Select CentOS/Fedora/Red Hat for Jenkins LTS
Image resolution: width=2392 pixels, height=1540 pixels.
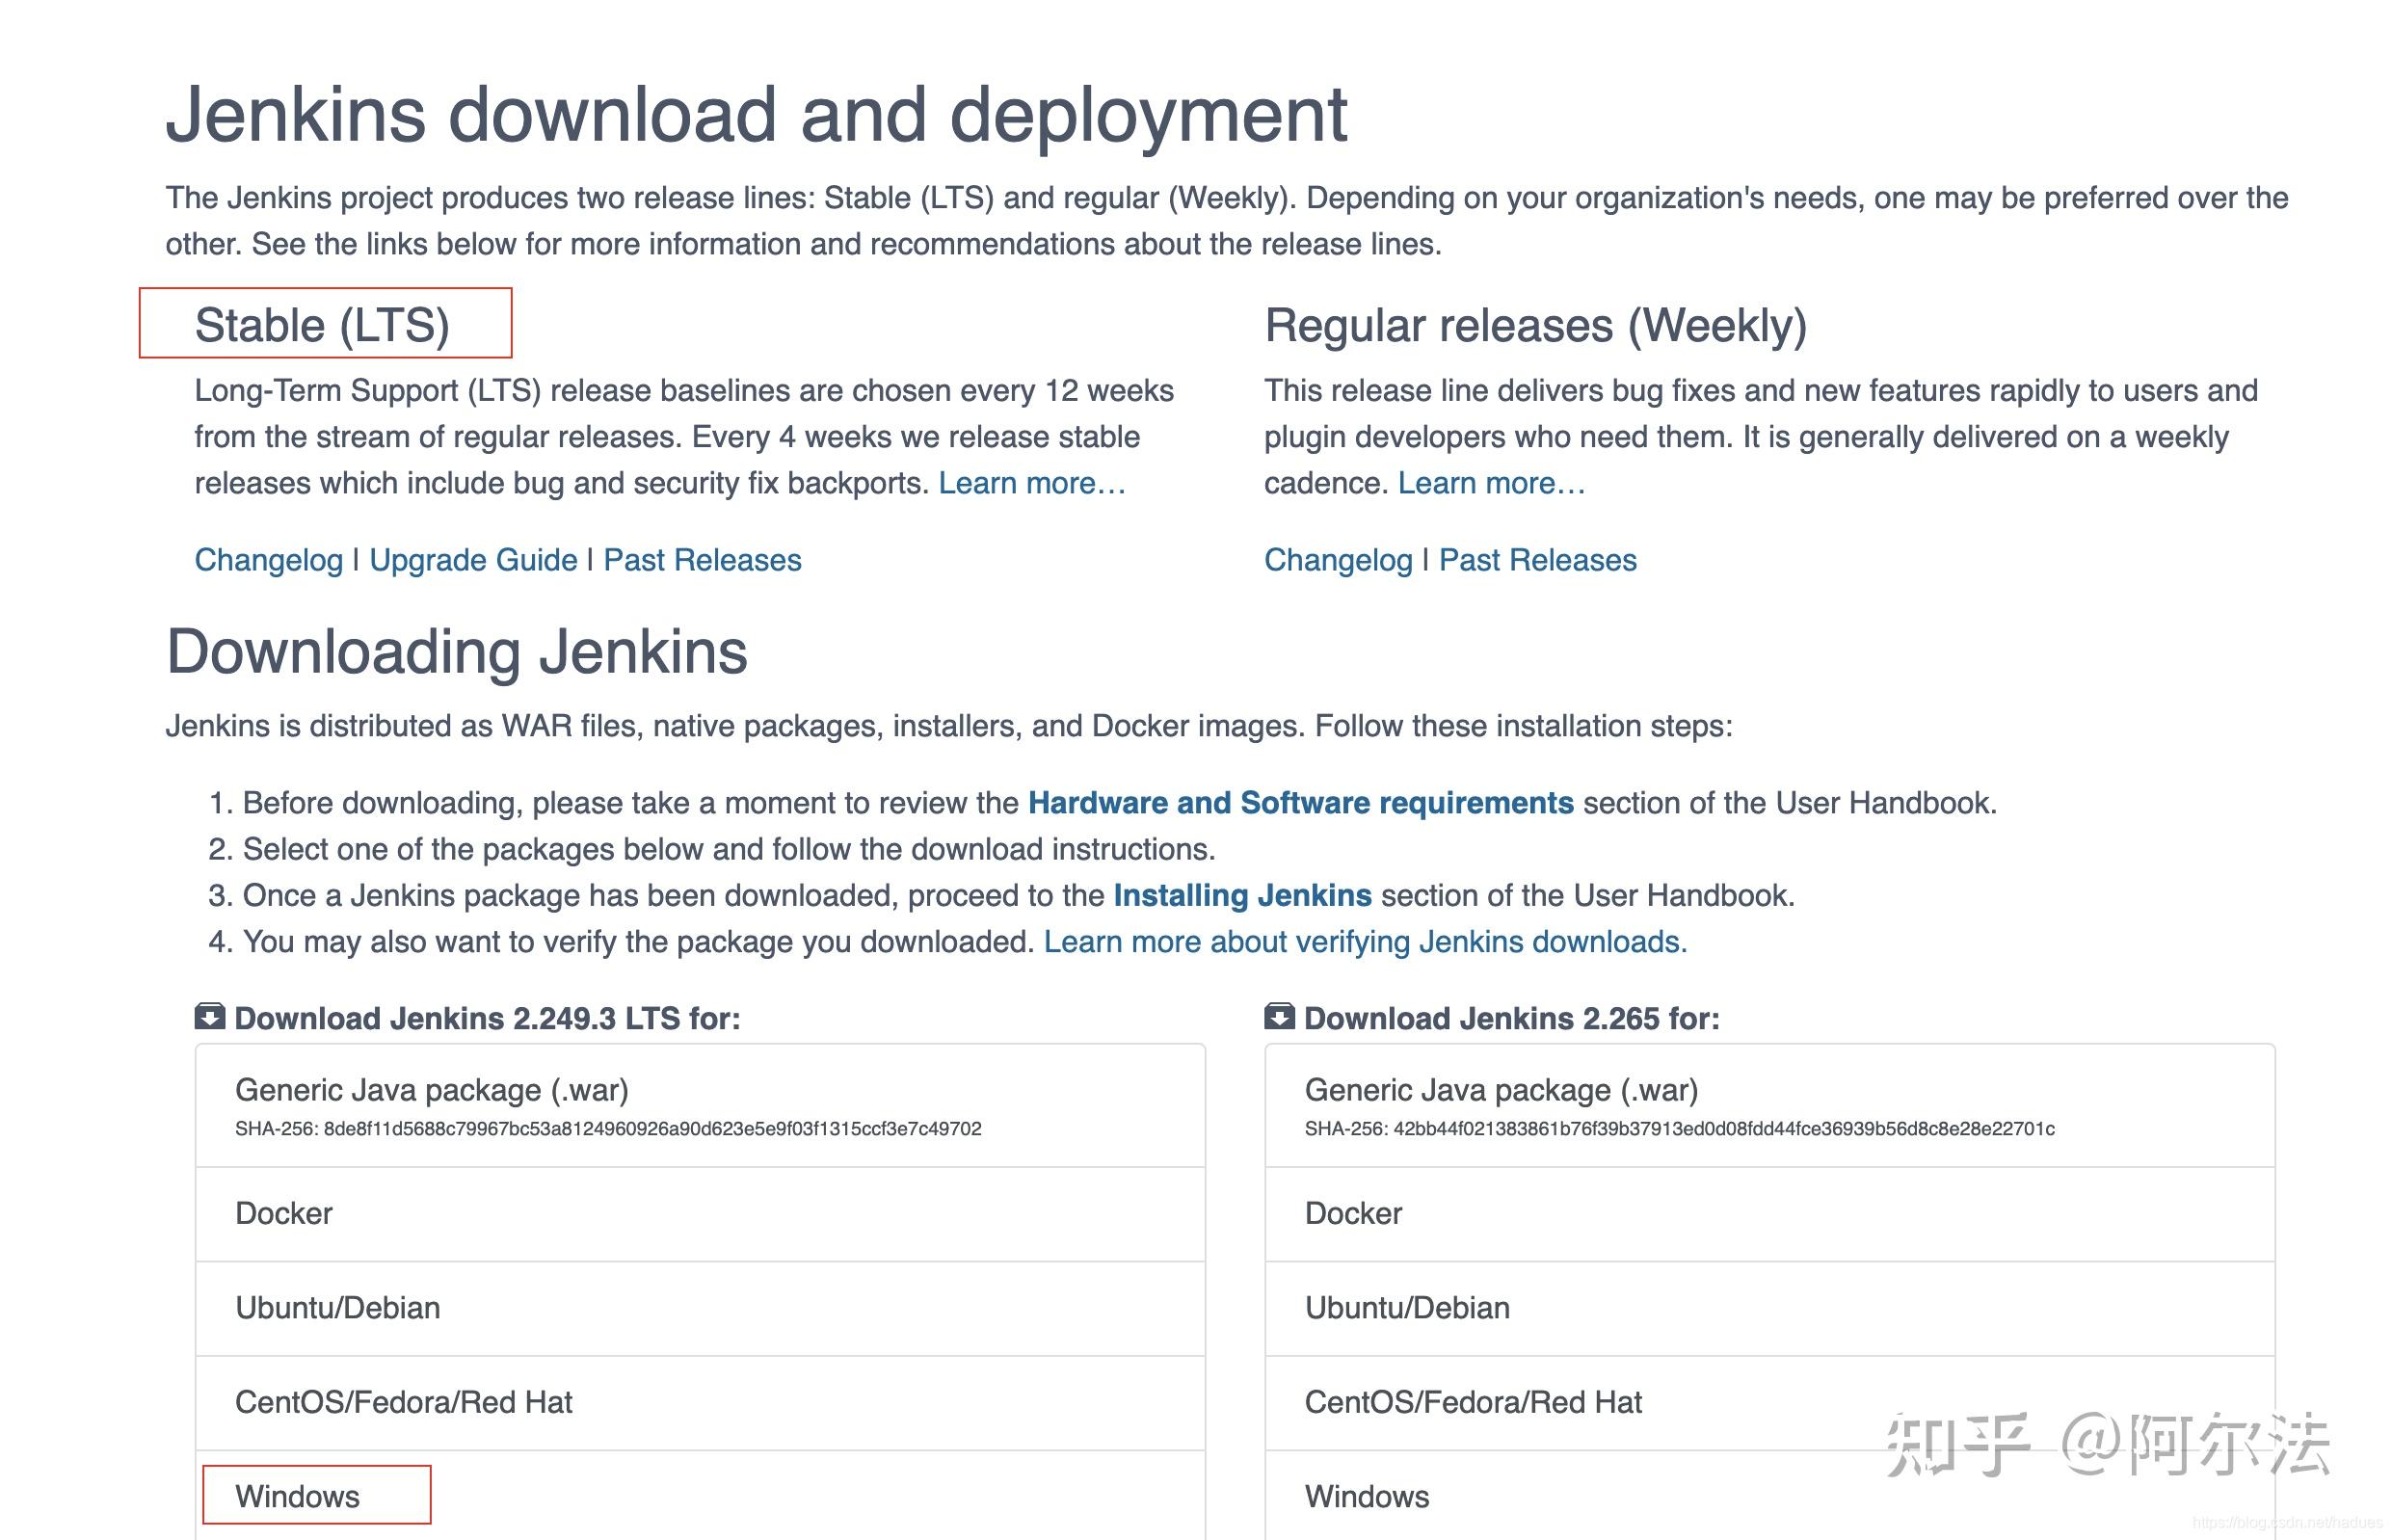(403, 1401)
